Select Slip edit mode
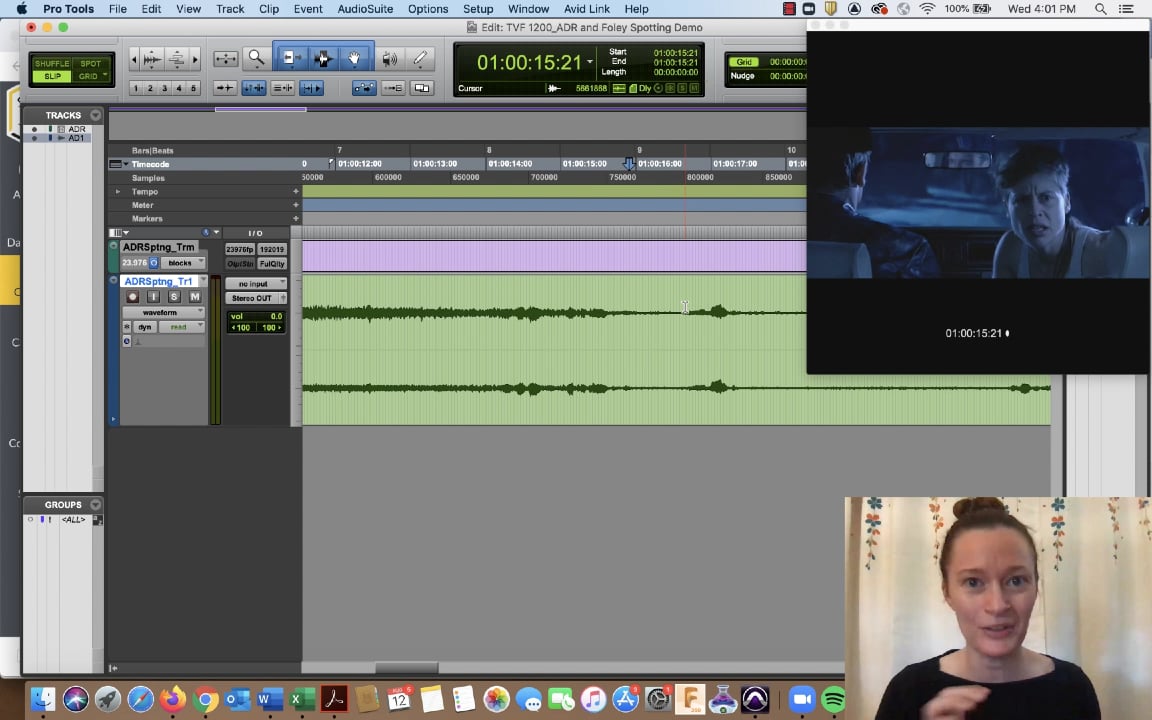 [x=51, y=76]
